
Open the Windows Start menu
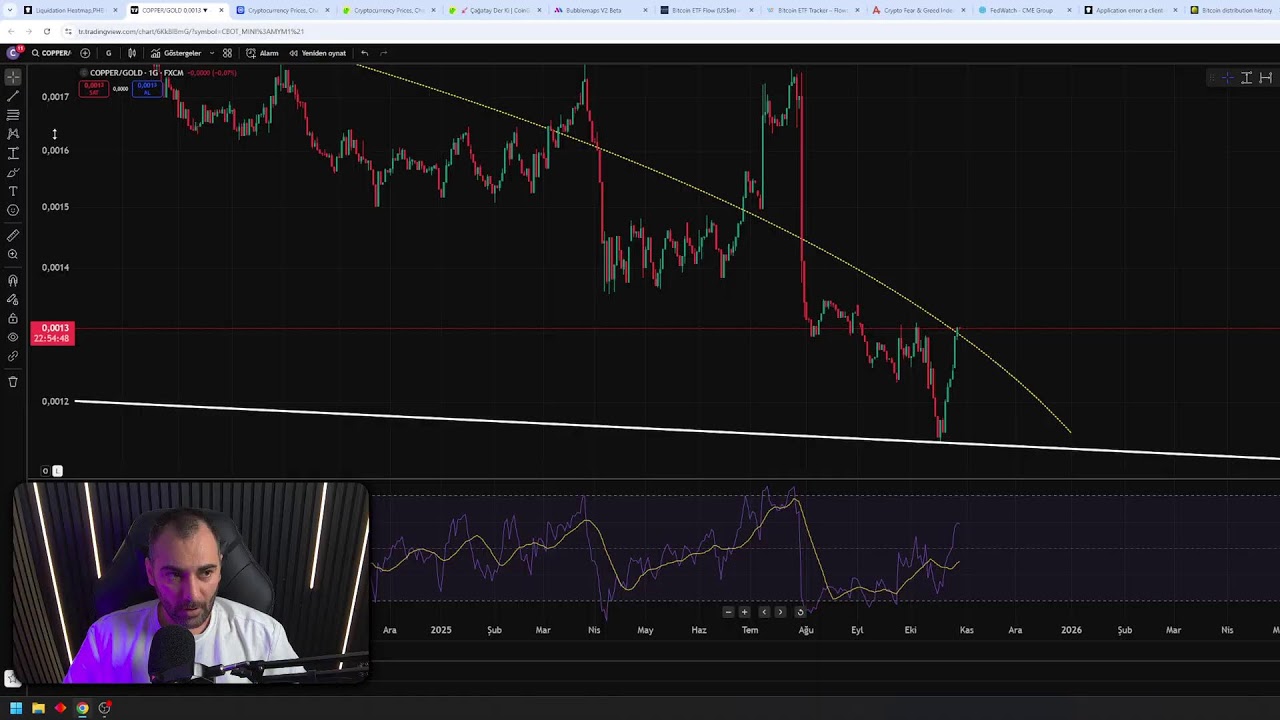click(x=16, y=708)
